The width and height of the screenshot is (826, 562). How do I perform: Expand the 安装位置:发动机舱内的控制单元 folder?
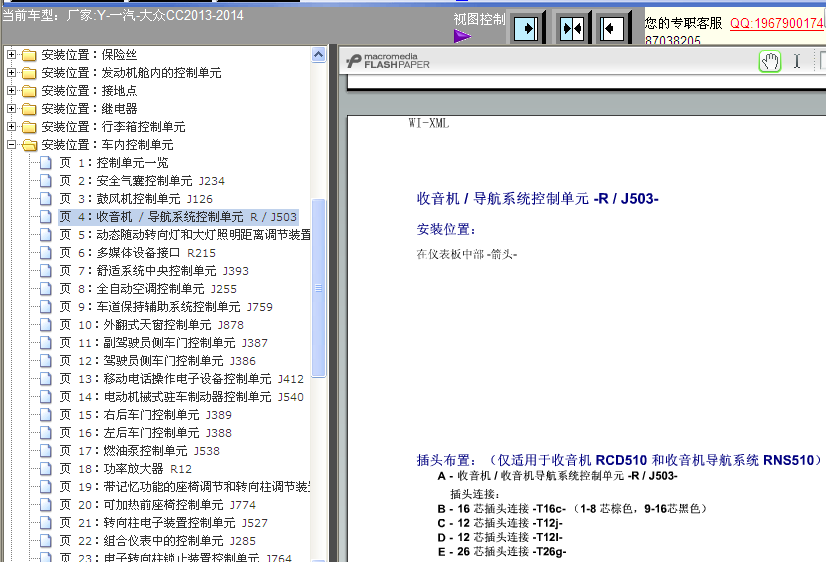click(11, 72)
